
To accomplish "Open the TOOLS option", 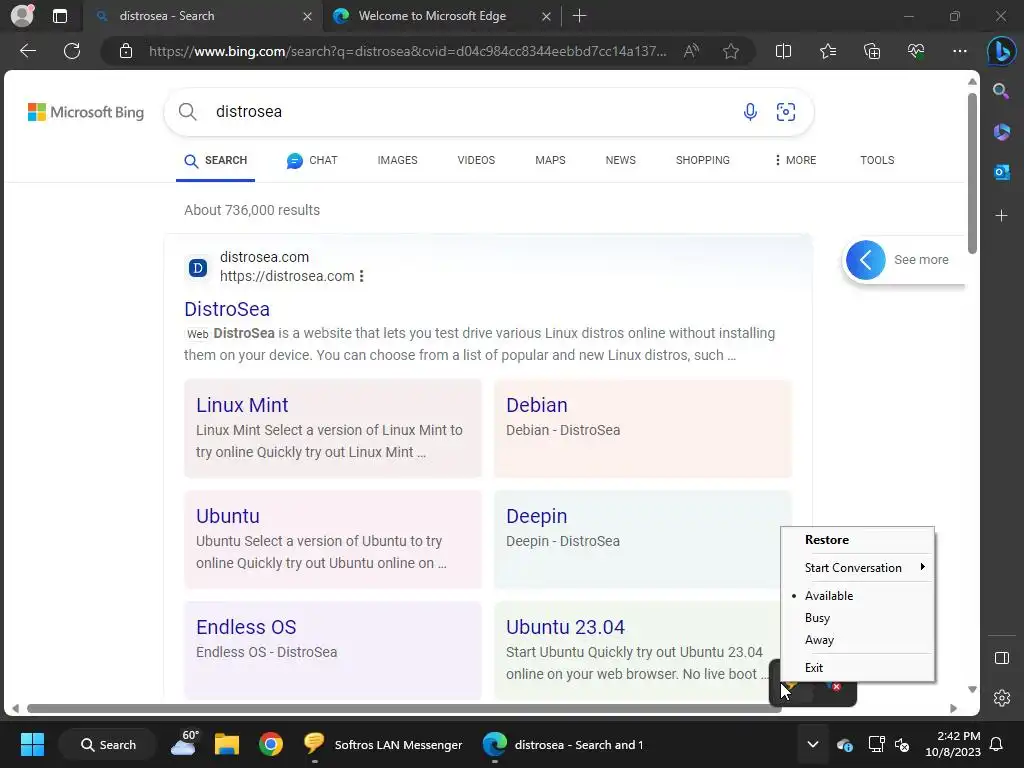I will (877, 160).
